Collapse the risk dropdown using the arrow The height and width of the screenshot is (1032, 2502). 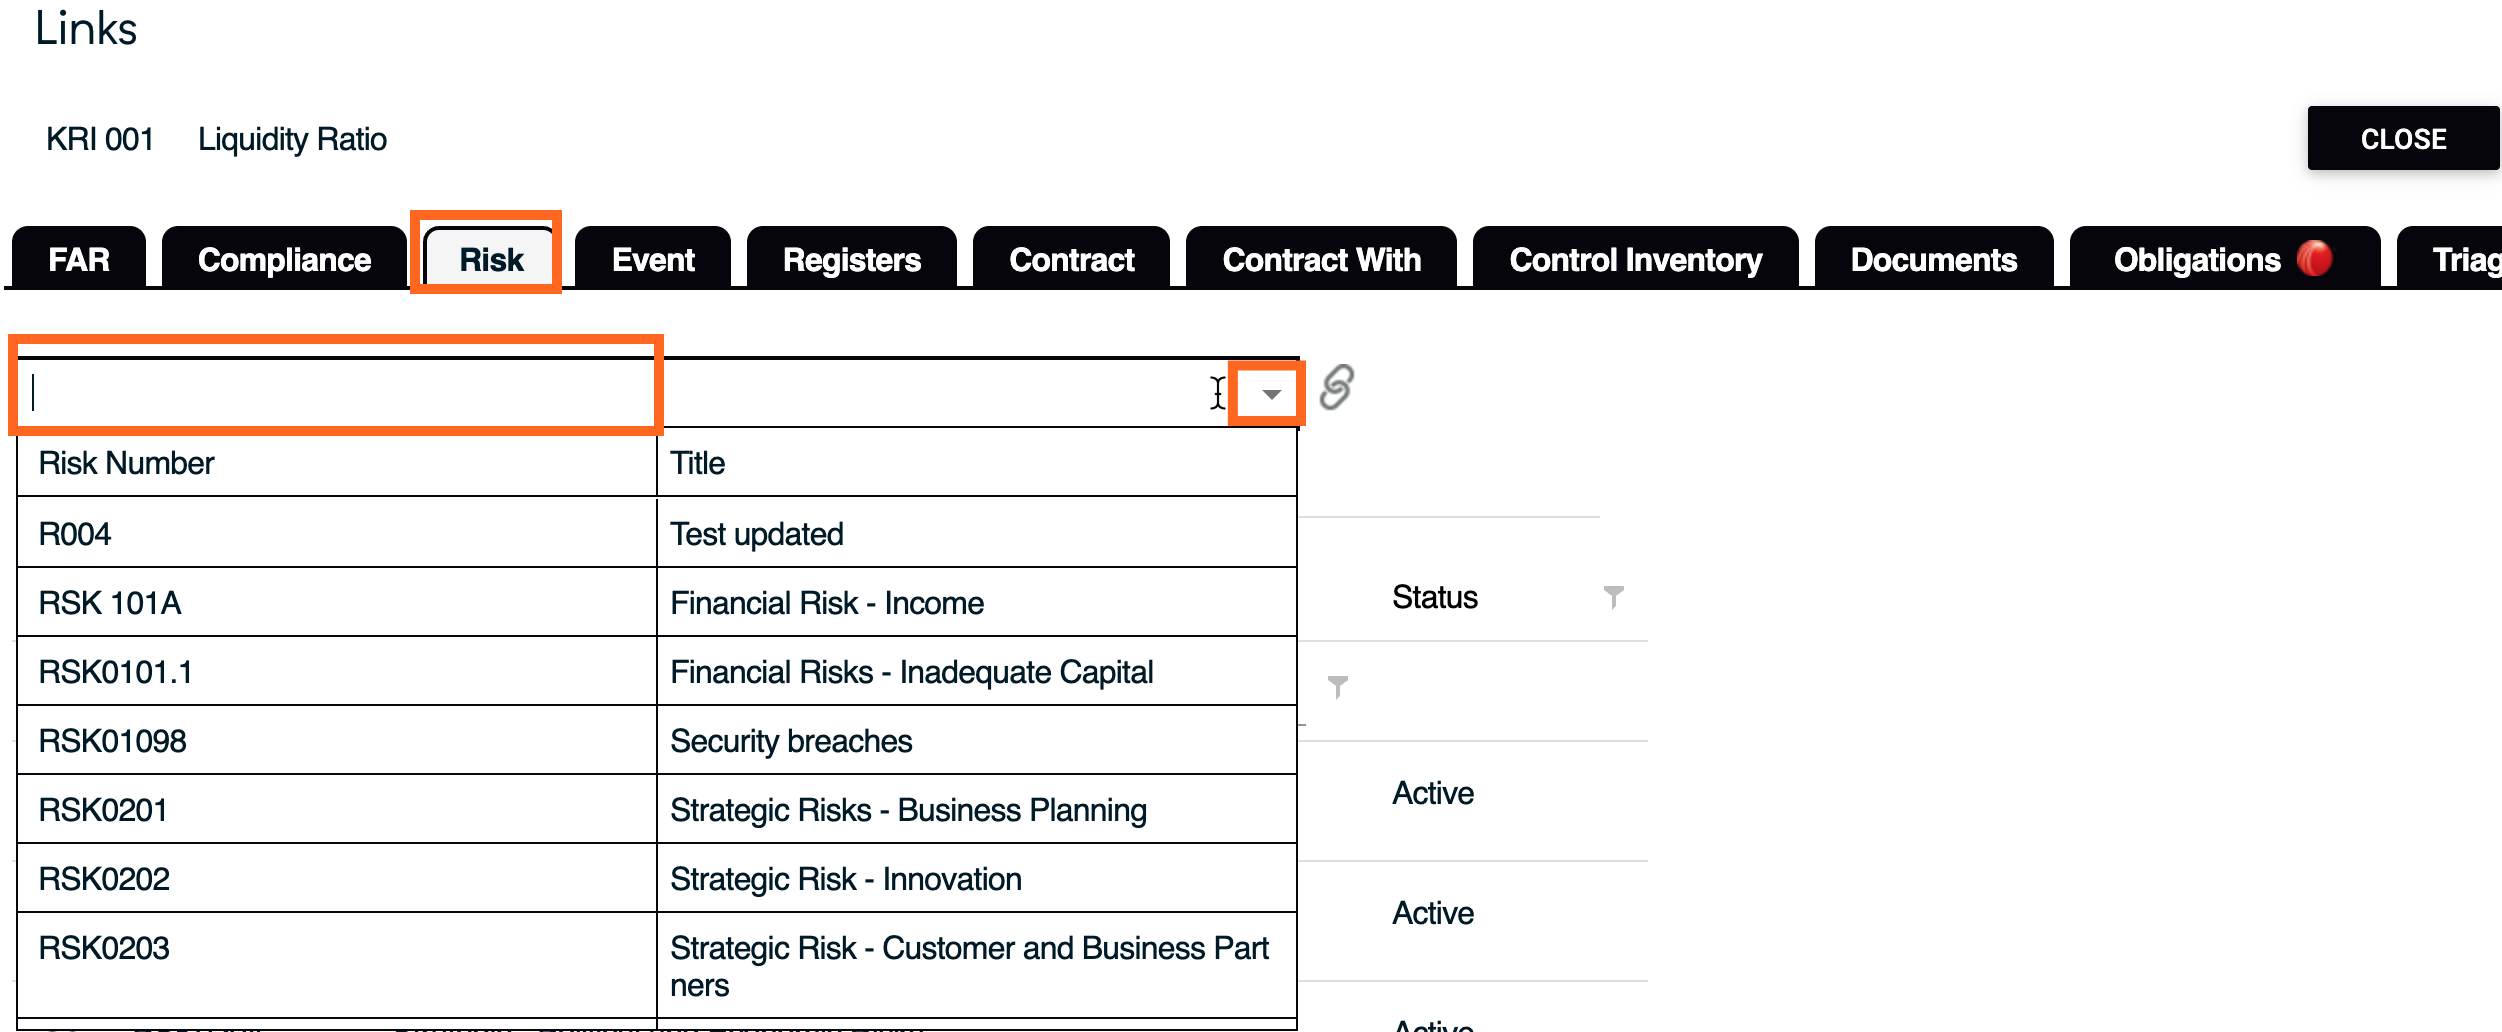click(x=1270, y=393)
